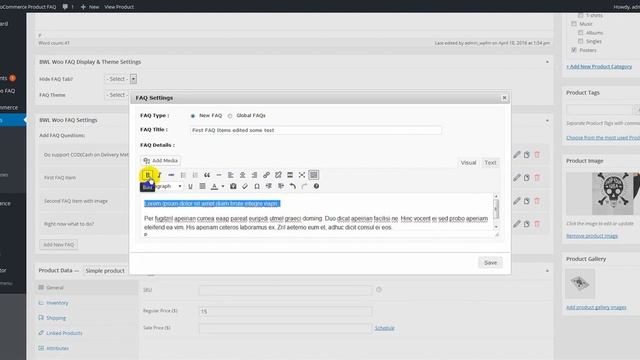Clear formatting with the eraser icon
The width and height of the screenshot is (640, 360).
245,186
